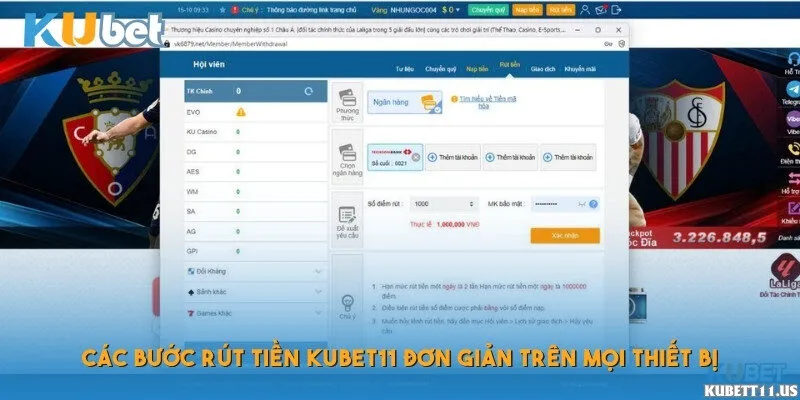The height and width of the screenshot is (400, 800).
Task: Click the Phương thức card icon
Action: click(347, 97)
